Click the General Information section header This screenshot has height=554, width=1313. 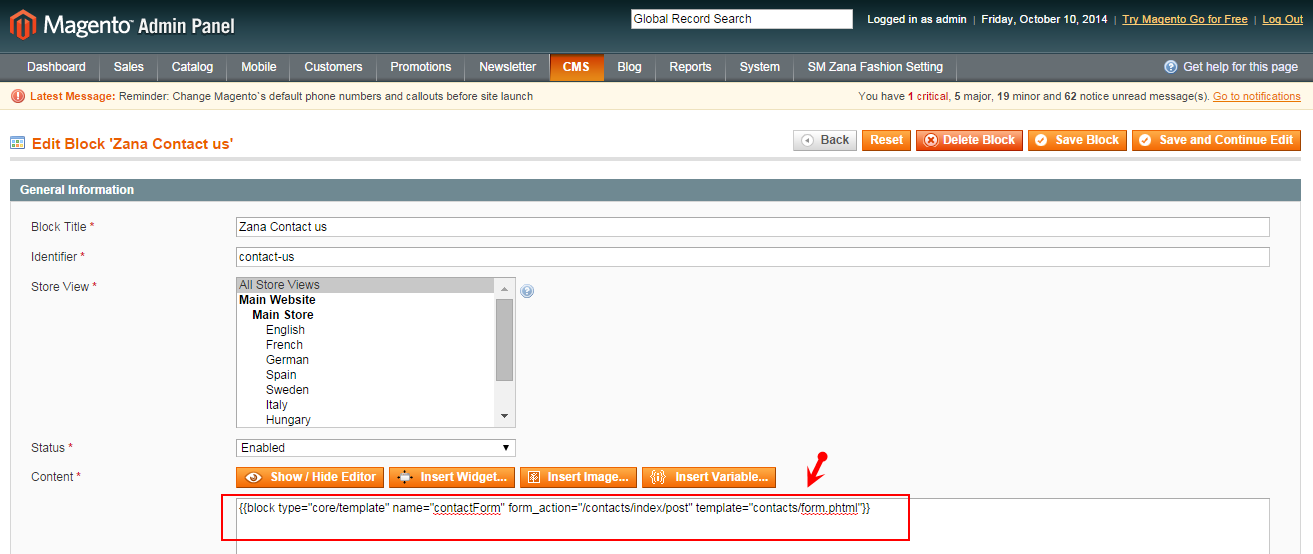(656, 190)
